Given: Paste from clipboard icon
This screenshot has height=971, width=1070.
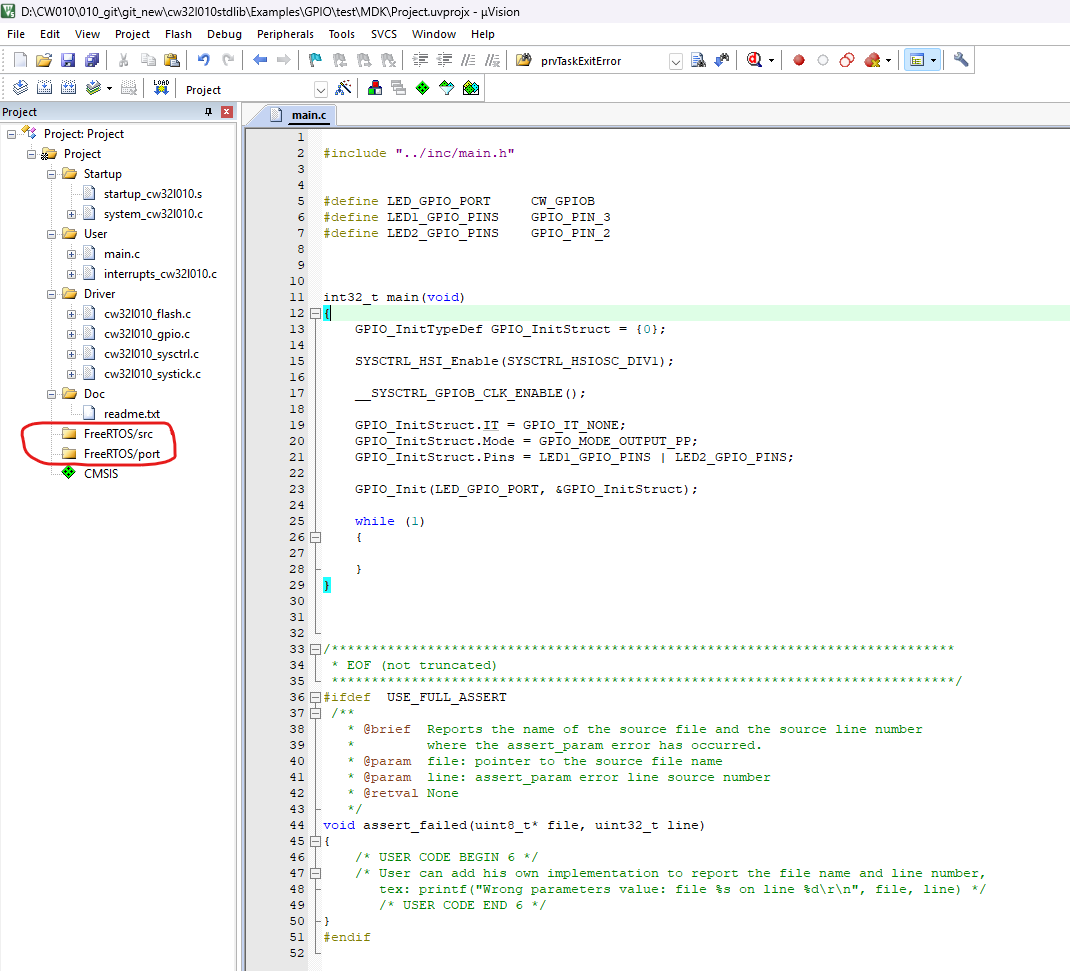Looking at the screenshot, I should point(172,60).
